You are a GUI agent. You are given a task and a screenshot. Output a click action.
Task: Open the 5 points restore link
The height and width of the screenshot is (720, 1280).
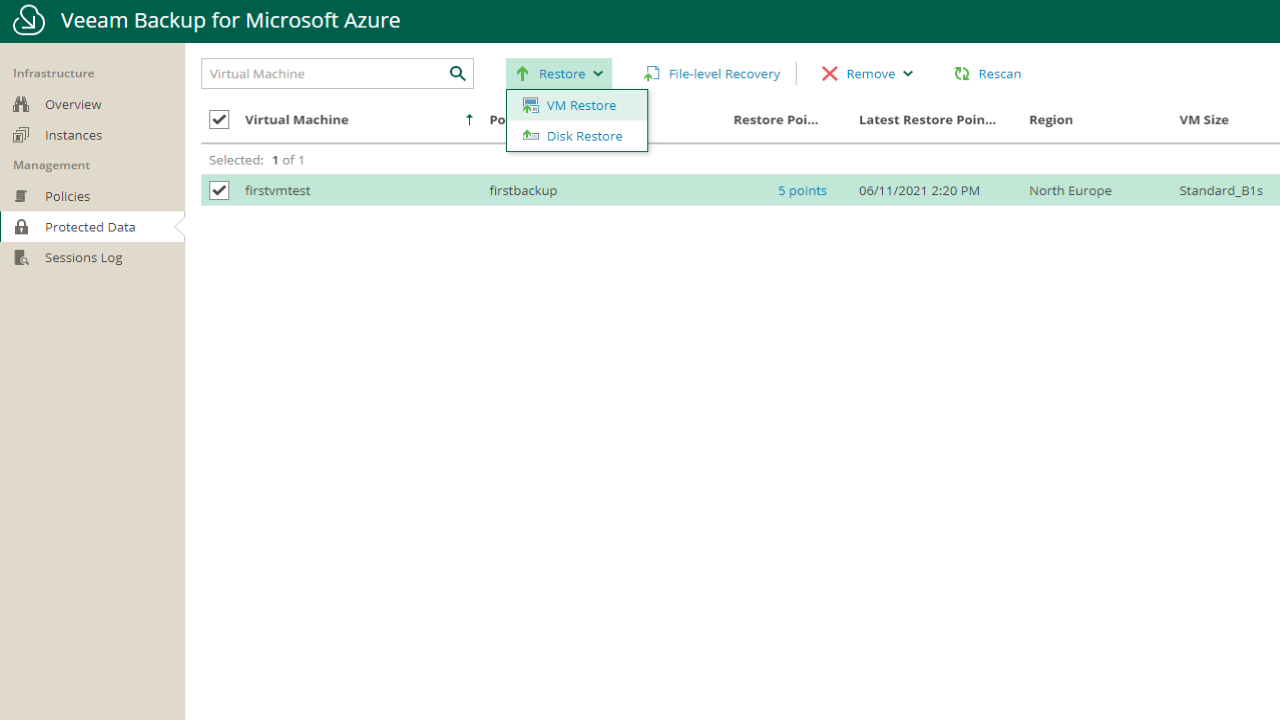tap(802, 191)
